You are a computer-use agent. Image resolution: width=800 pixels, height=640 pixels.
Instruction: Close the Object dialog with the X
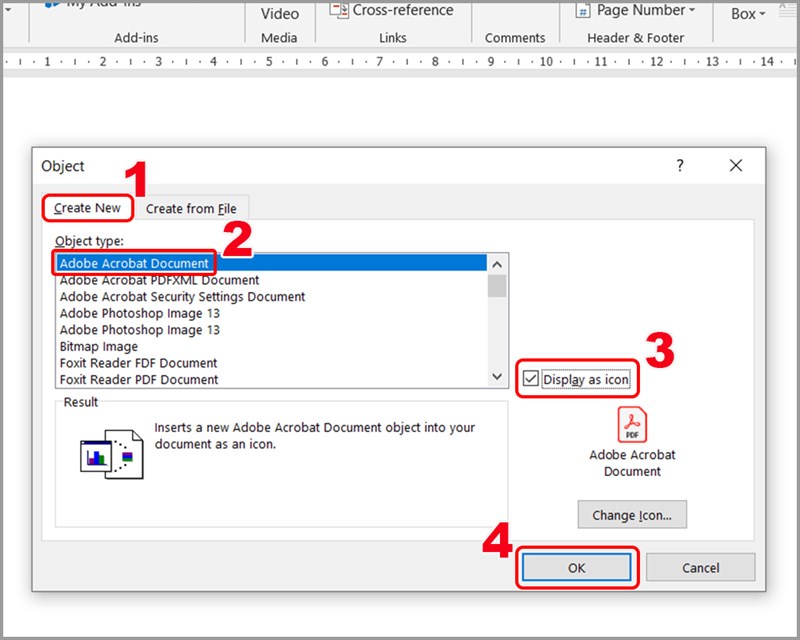pos(736,166)
